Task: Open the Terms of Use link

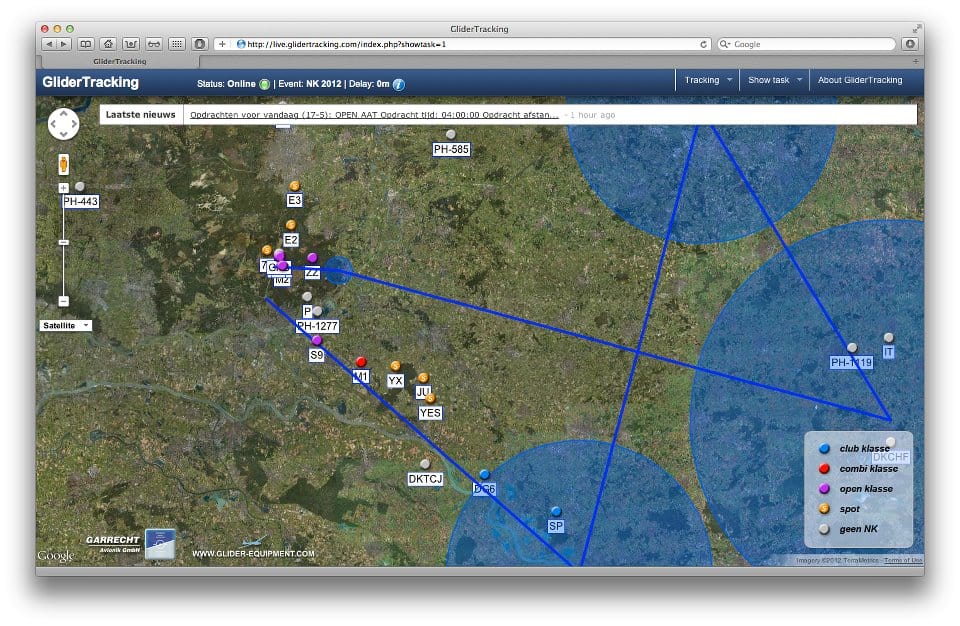Action: pyautogui.click(x=903, y=560)
